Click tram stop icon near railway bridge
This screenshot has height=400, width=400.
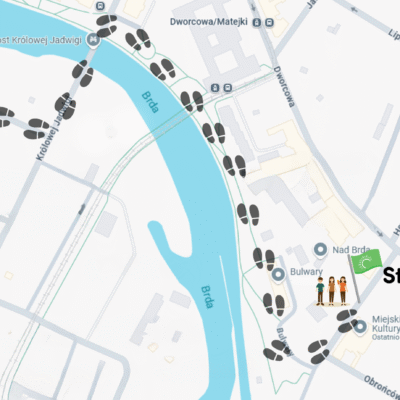(216, 88)
